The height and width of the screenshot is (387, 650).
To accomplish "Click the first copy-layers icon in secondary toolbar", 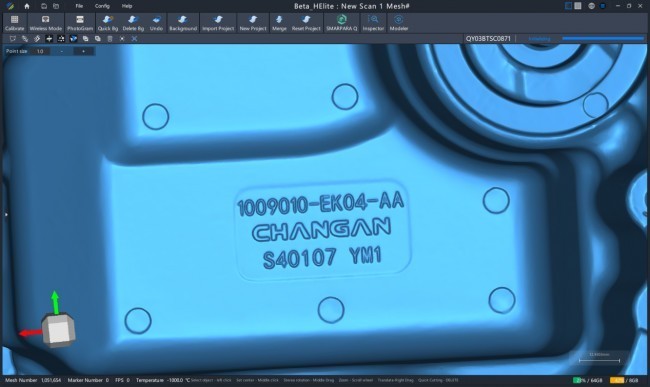I will [85, 39].
